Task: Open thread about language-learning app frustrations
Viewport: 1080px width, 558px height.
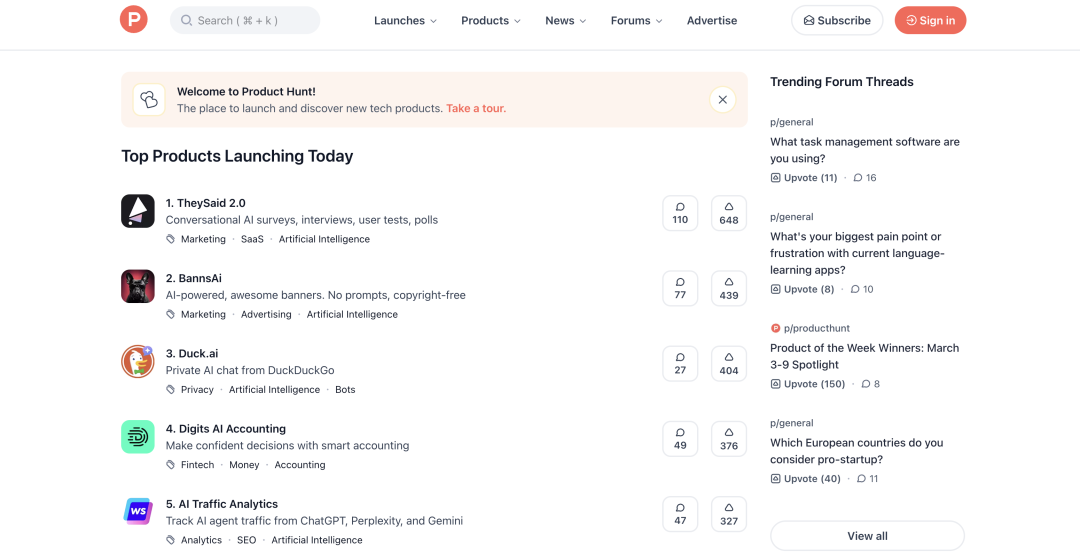Action: 858,253
